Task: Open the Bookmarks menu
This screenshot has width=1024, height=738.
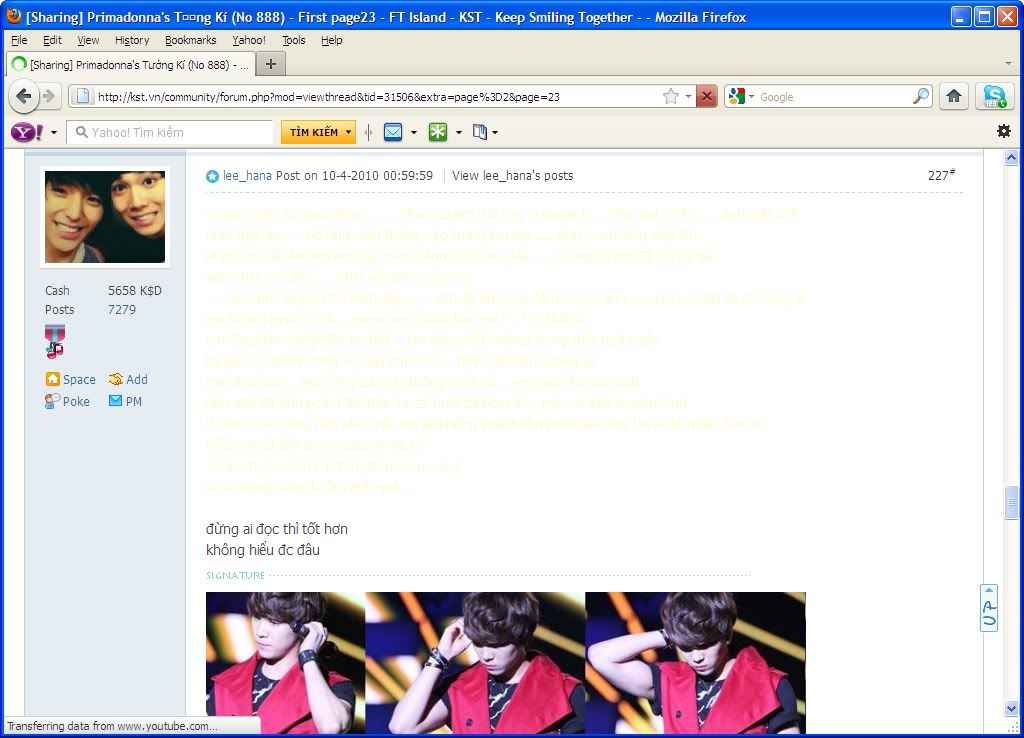Action: 191,40
